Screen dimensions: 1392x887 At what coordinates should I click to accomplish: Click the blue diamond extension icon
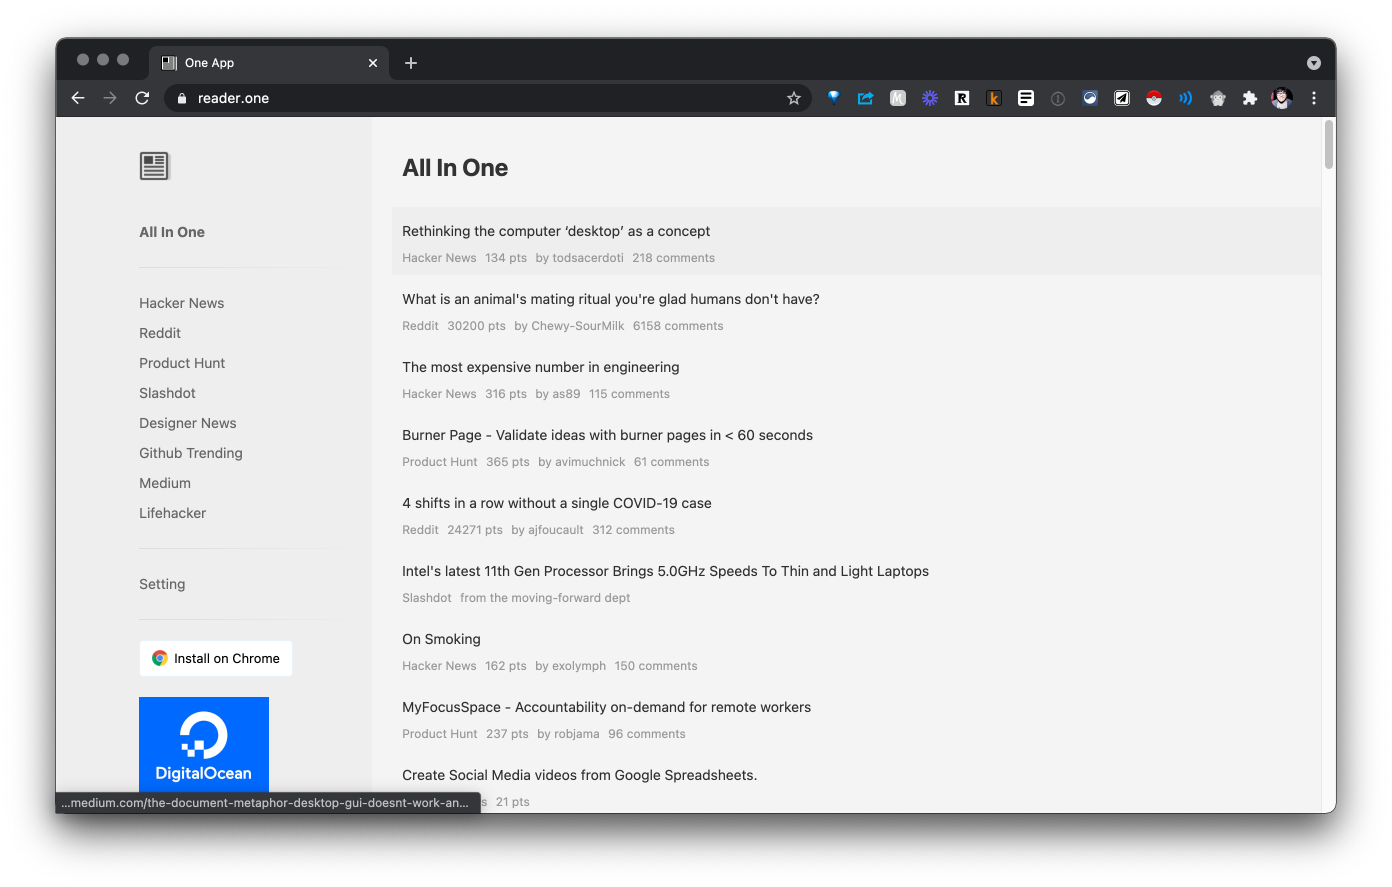tap(833, 98)
